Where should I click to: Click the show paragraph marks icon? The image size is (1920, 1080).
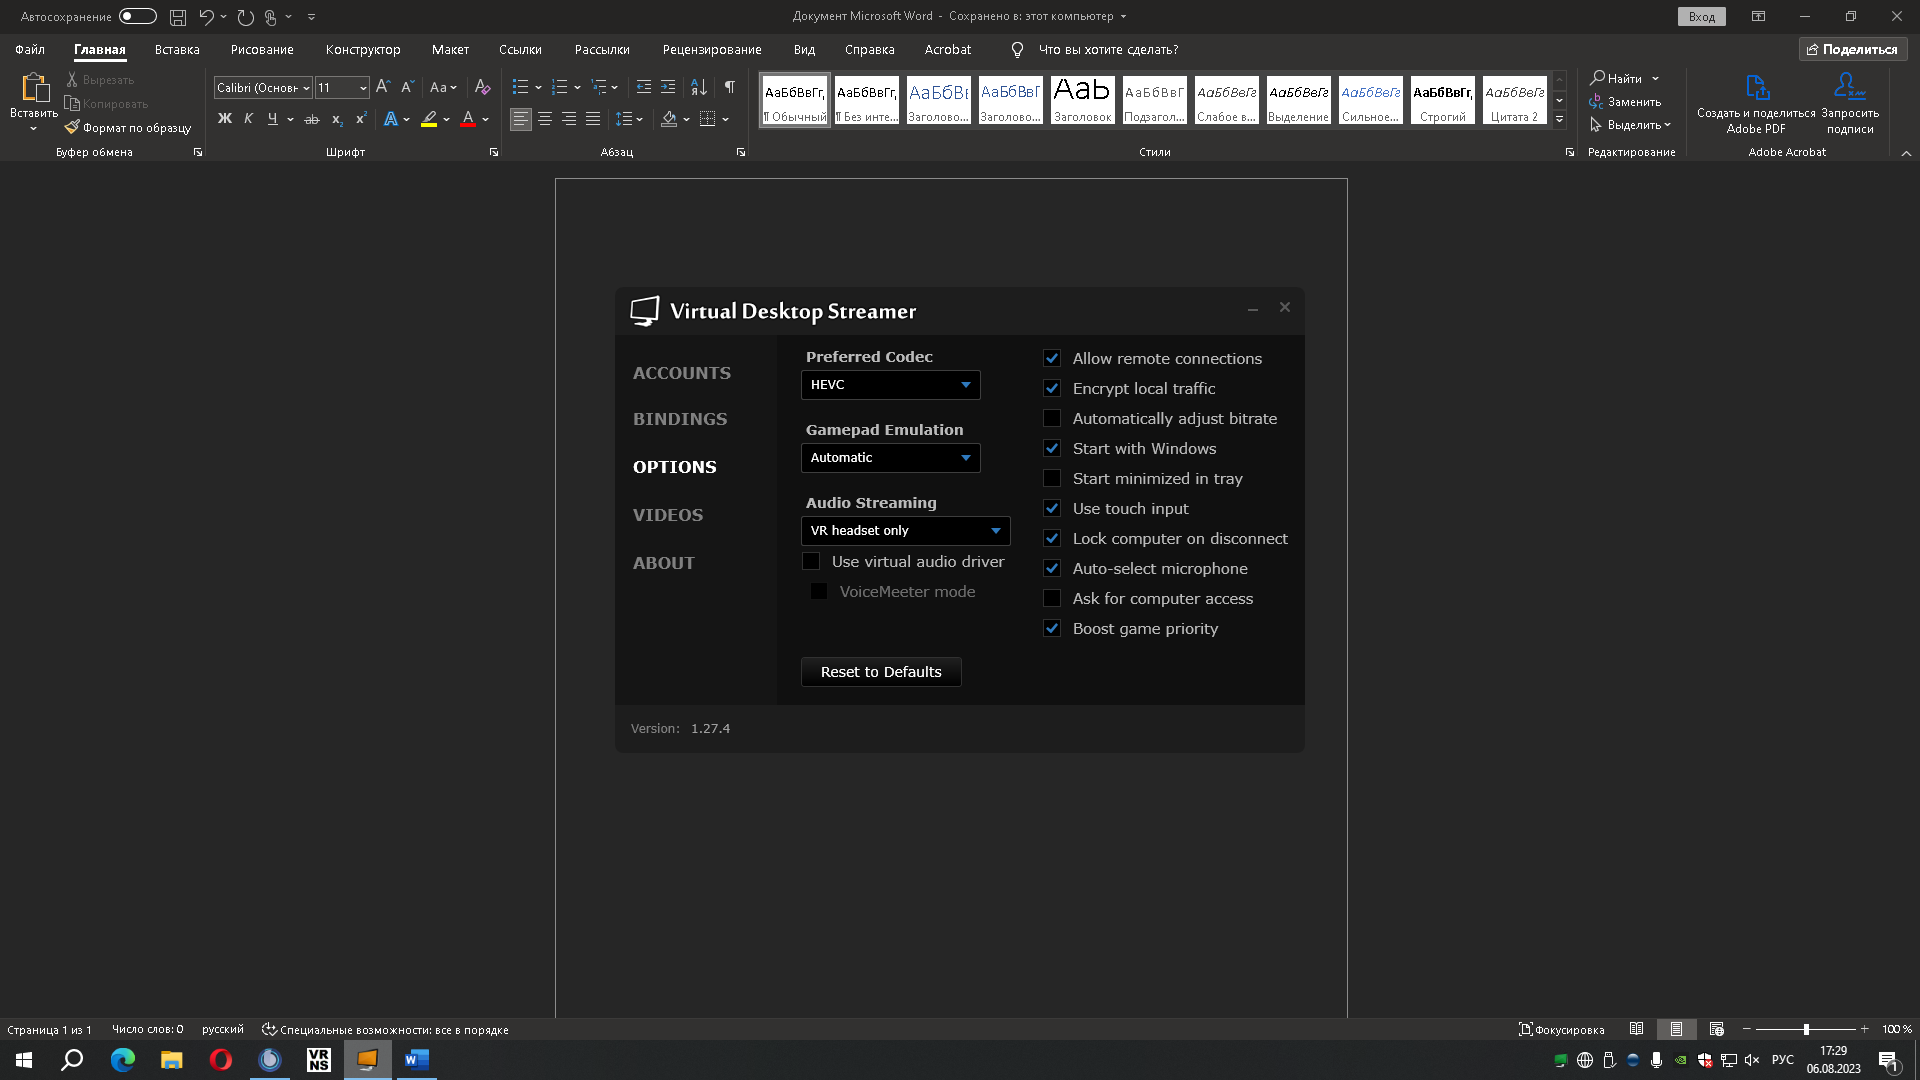coord(730,87)
